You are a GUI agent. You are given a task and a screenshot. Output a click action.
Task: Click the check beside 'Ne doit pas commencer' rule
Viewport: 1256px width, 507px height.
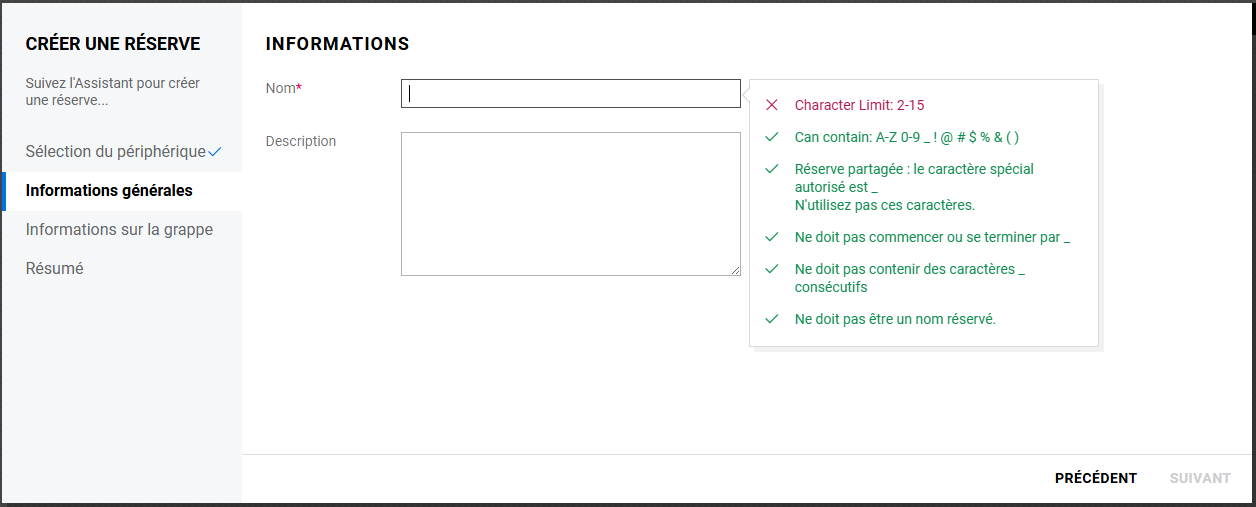click(x=771, y=237)
